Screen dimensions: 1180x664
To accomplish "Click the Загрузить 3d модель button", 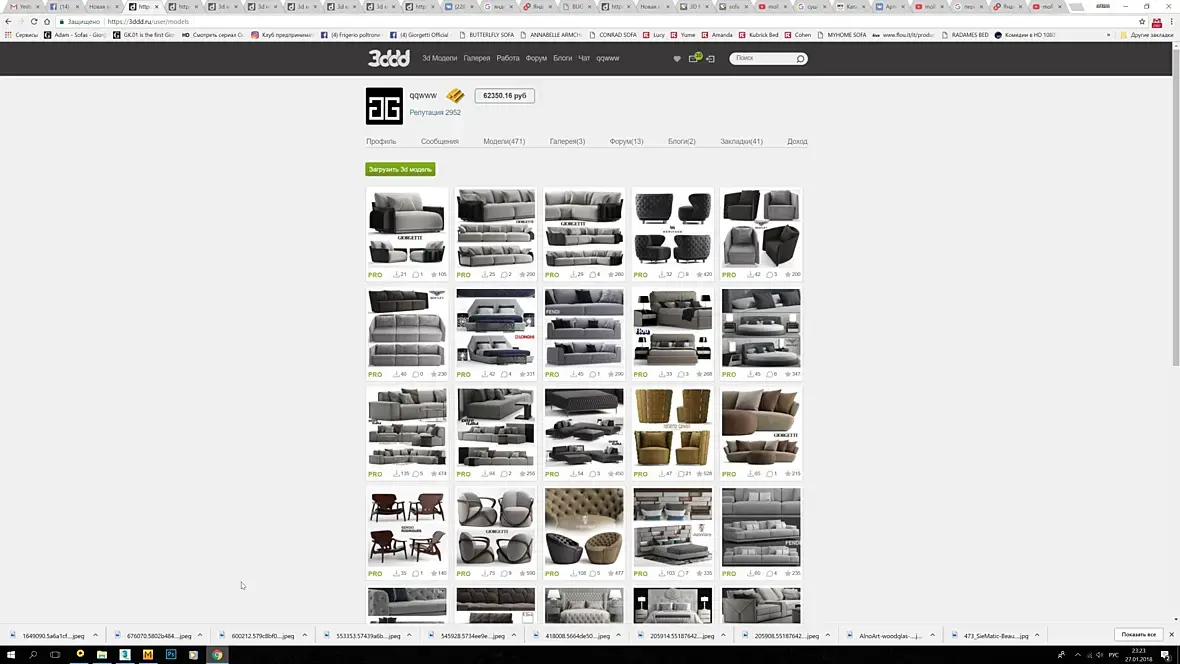I will coord(400,169).
